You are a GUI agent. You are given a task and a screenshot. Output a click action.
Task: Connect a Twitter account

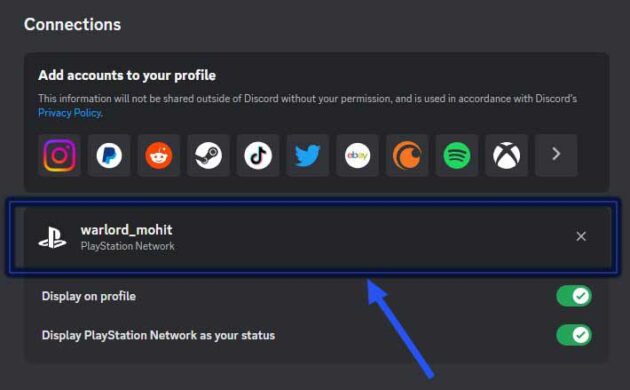[x=308, y=155]
